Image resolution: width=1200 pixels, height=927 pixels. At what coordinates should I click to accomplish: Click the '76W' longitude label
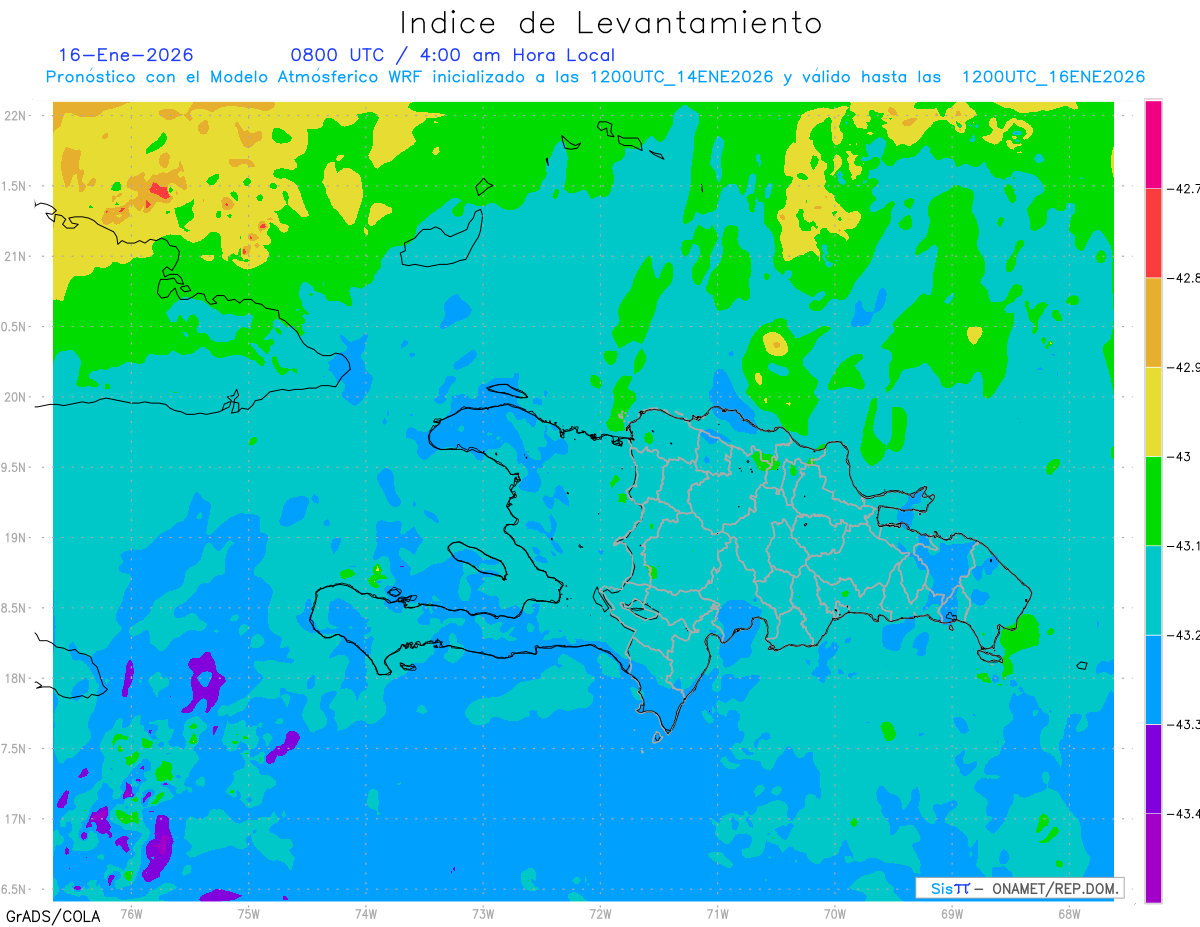tap(131, 913)
